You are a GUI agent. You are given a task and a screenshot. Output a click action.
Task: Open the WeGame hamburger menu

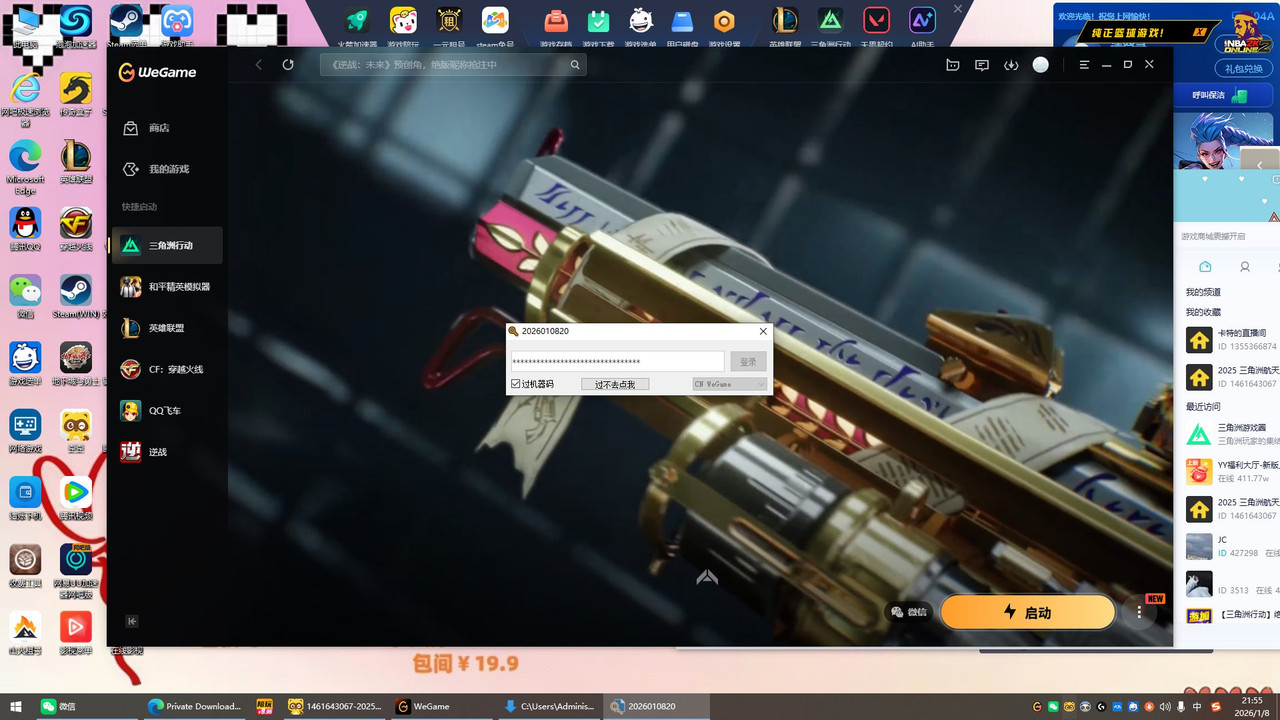tap(1084, 64)
